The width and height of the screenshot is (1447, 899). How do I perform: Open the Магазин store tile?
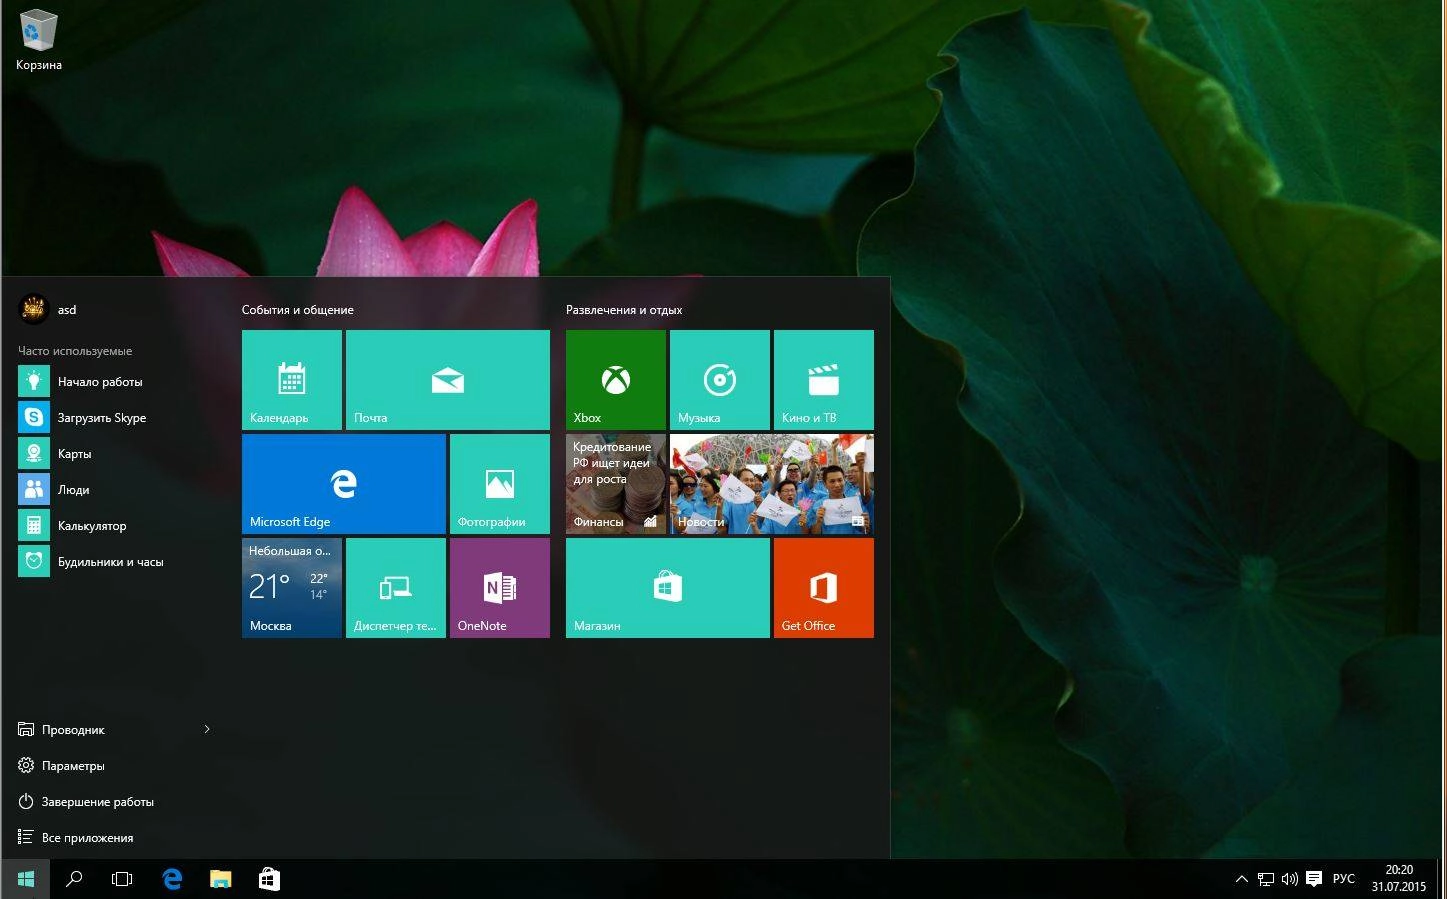point(668,588)
